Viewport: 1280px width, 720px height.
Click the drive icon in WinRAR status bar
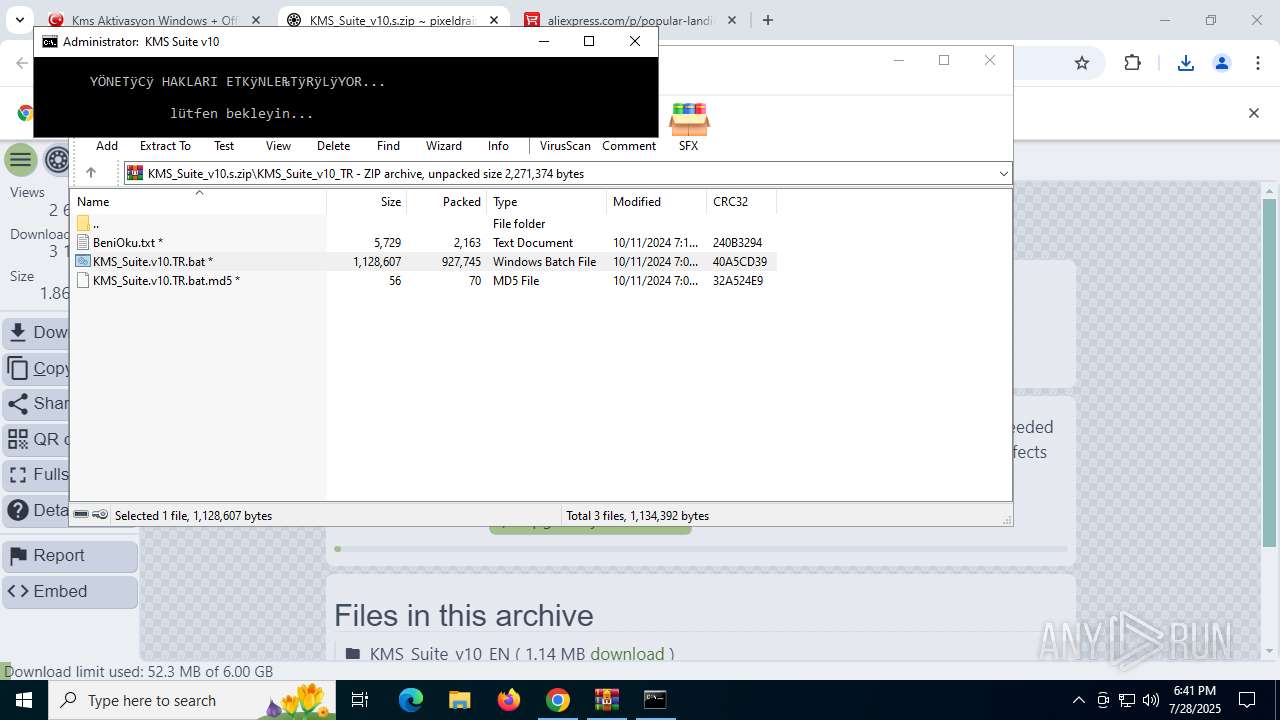(x=81, y=515)
